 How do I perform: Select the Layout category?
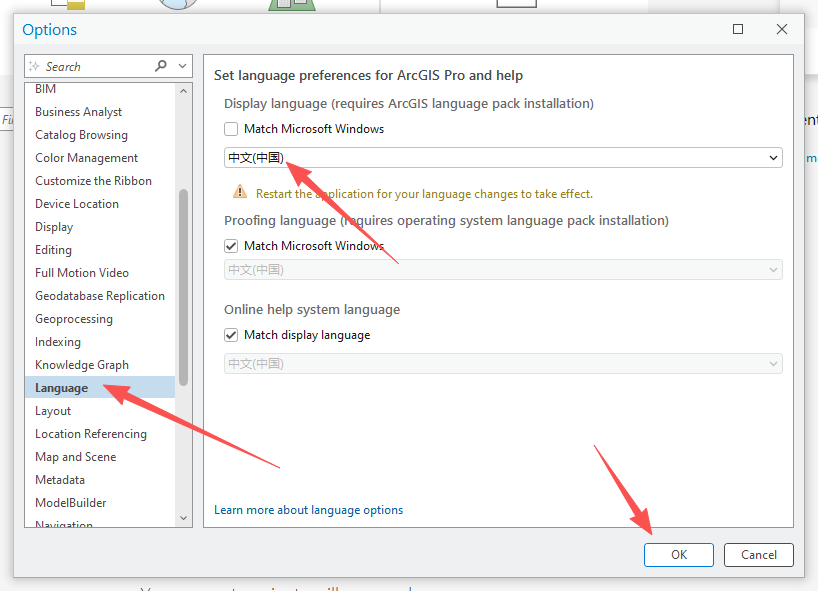click(x=53, y=411)
